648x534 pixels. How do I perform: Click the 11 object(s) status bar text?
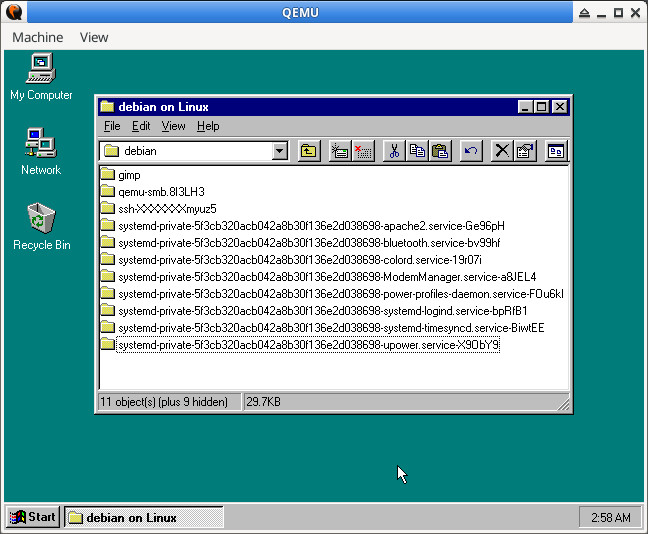click(164, 402)
